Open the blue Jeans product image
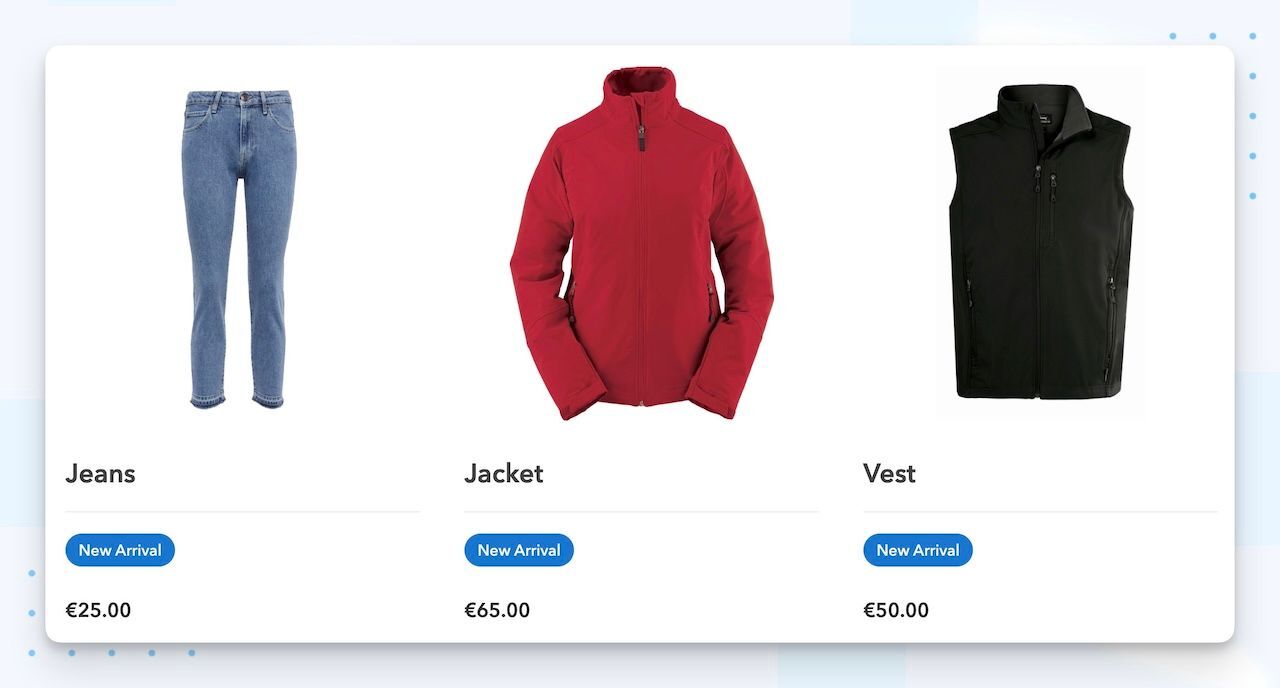 [238, 249]
